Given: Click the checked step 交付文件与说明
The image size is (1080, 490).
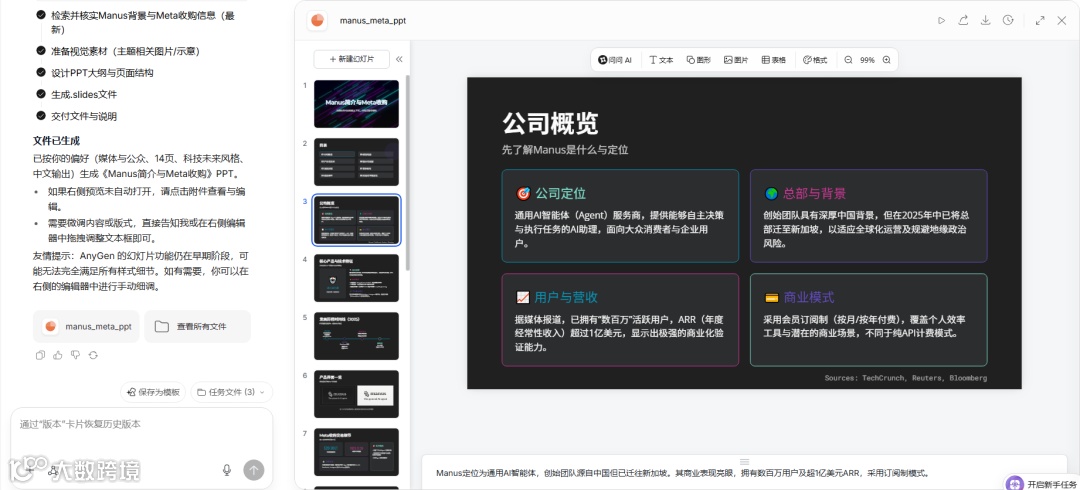Looking at the screenshot, I should [84, 116].
